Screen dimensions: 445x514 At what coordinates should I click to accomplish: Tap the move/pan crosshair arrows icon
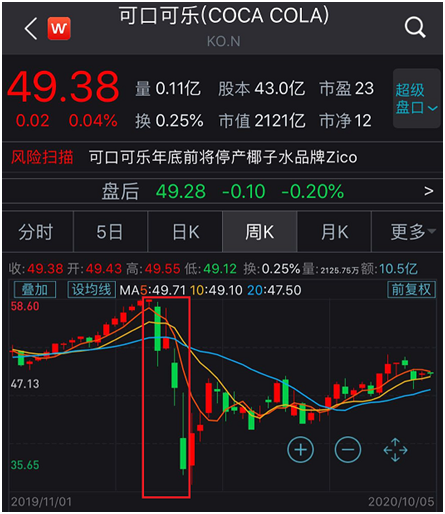point(395,450)
